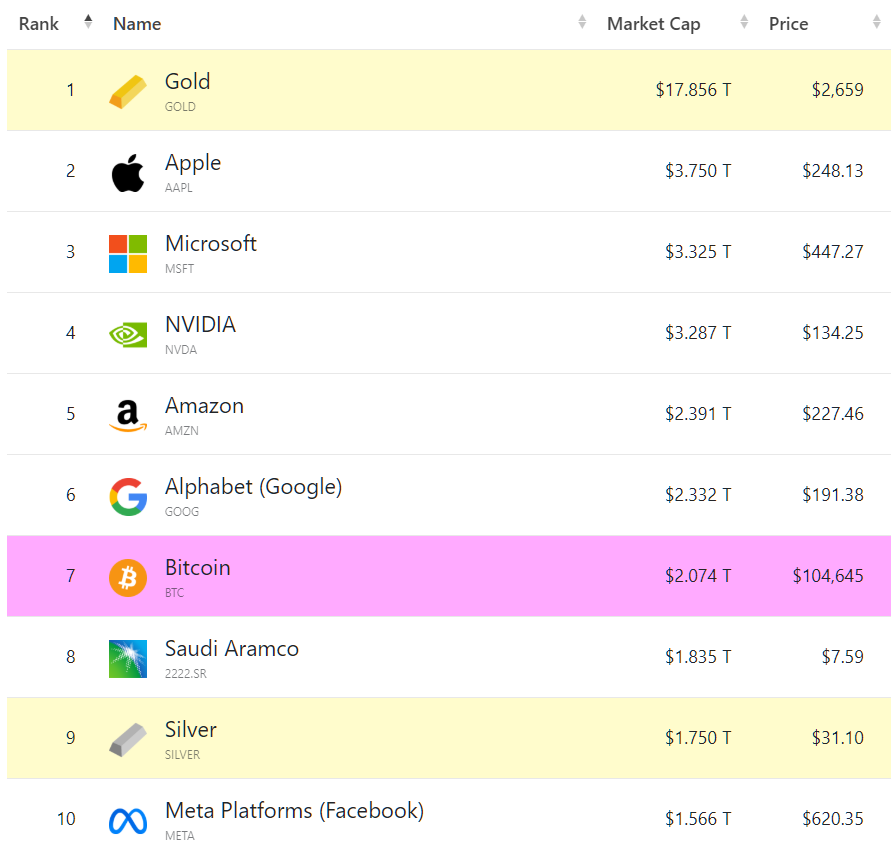Select Apple market cap $3.750 T

point(698,171)
